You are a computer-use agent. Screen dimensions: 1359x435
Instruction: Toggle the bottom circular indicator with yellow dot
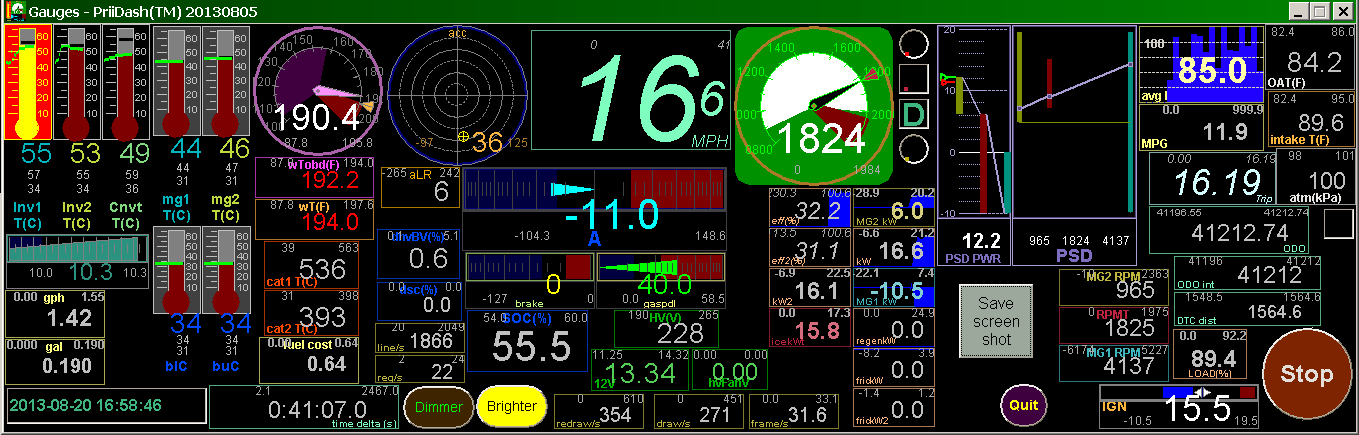tap(912, 150)
